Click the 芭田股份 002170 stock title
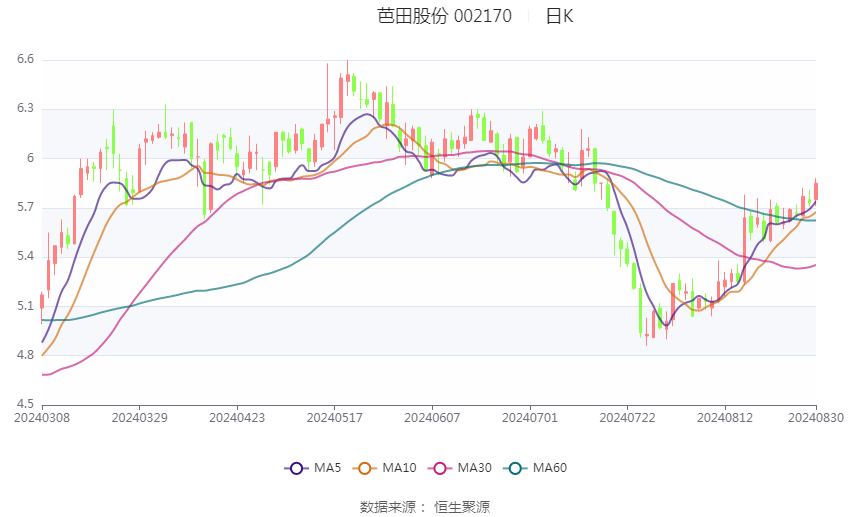Viewport: 850px width, 517px height. pos(445,16)
